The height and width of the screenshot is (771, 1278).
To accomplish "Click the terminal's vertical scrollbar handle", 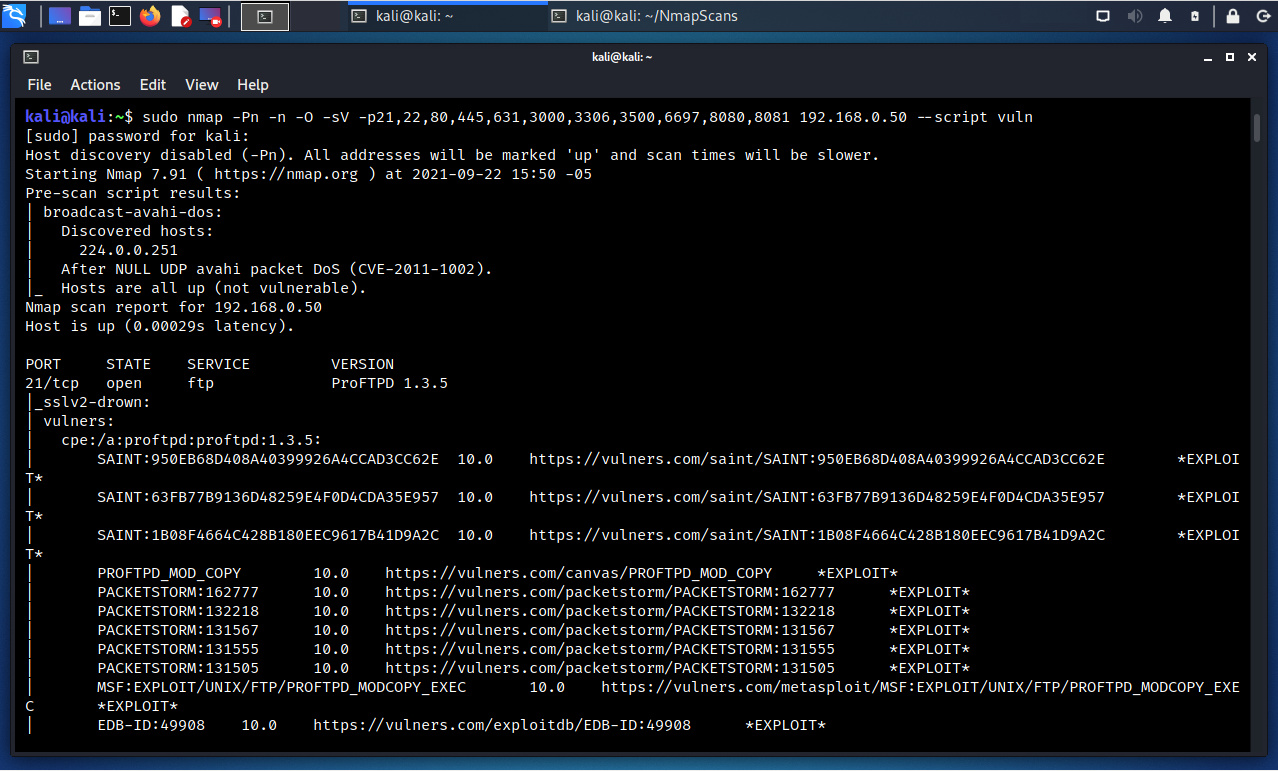I will tap(1257, 128).
